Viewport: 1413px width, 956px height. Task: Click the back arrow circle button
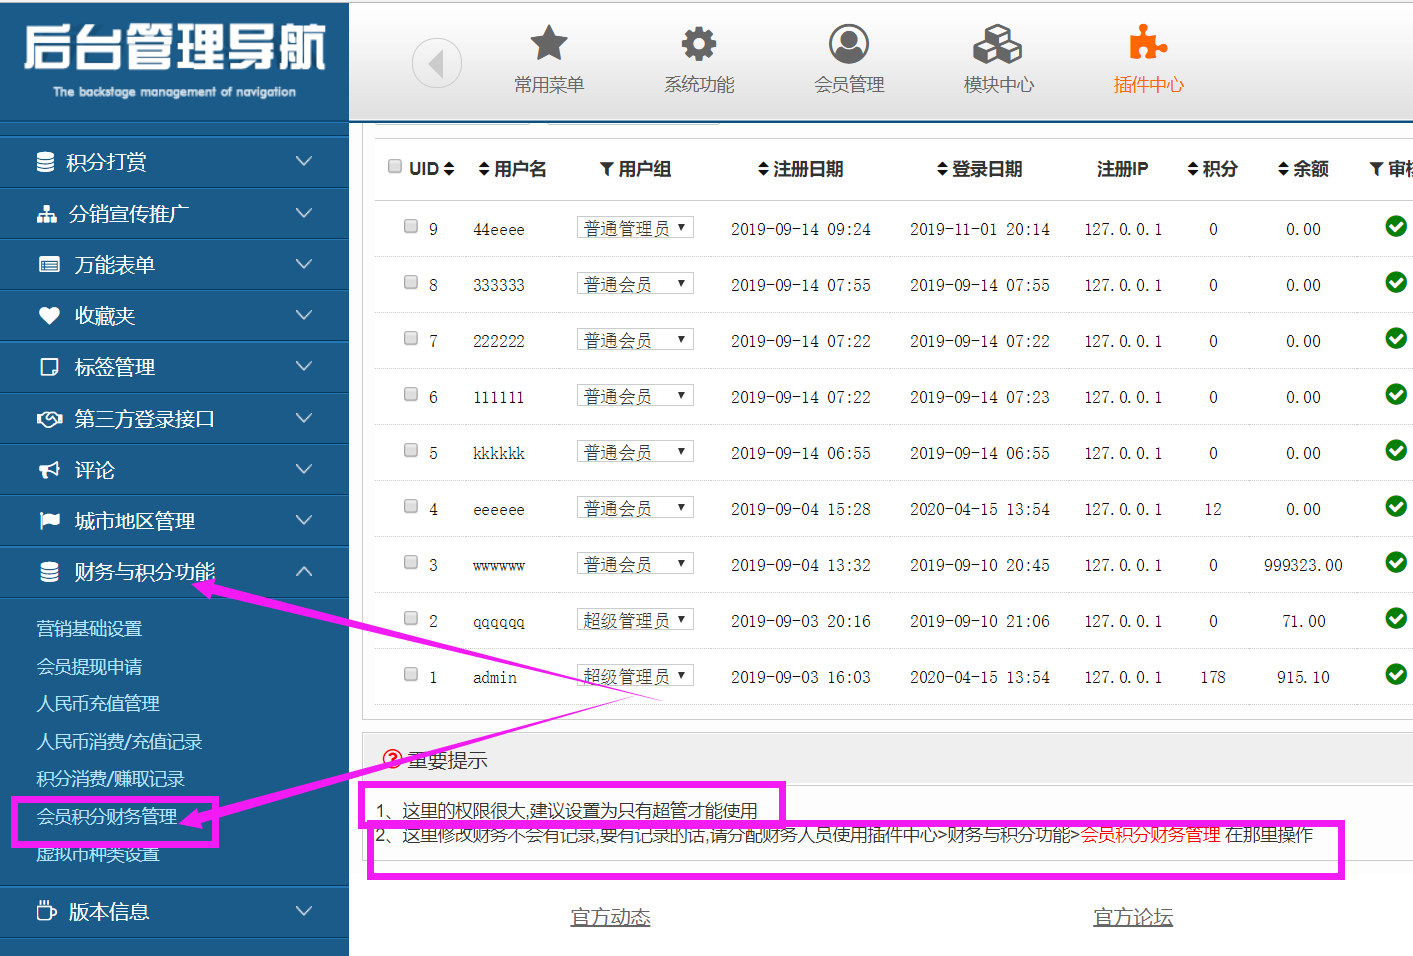436,64
